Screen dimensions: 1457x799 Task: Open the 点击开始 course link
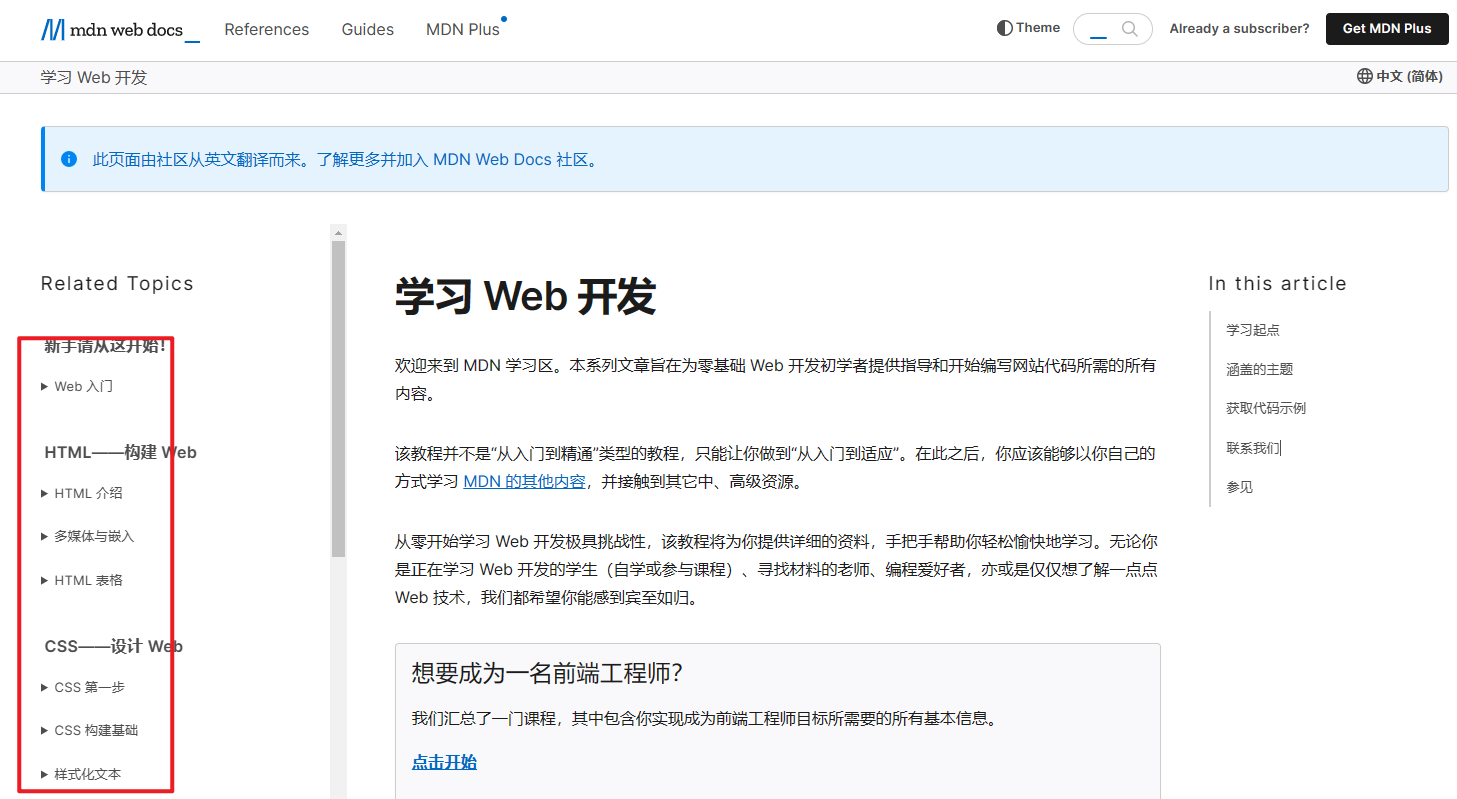(x=443, y=762)
